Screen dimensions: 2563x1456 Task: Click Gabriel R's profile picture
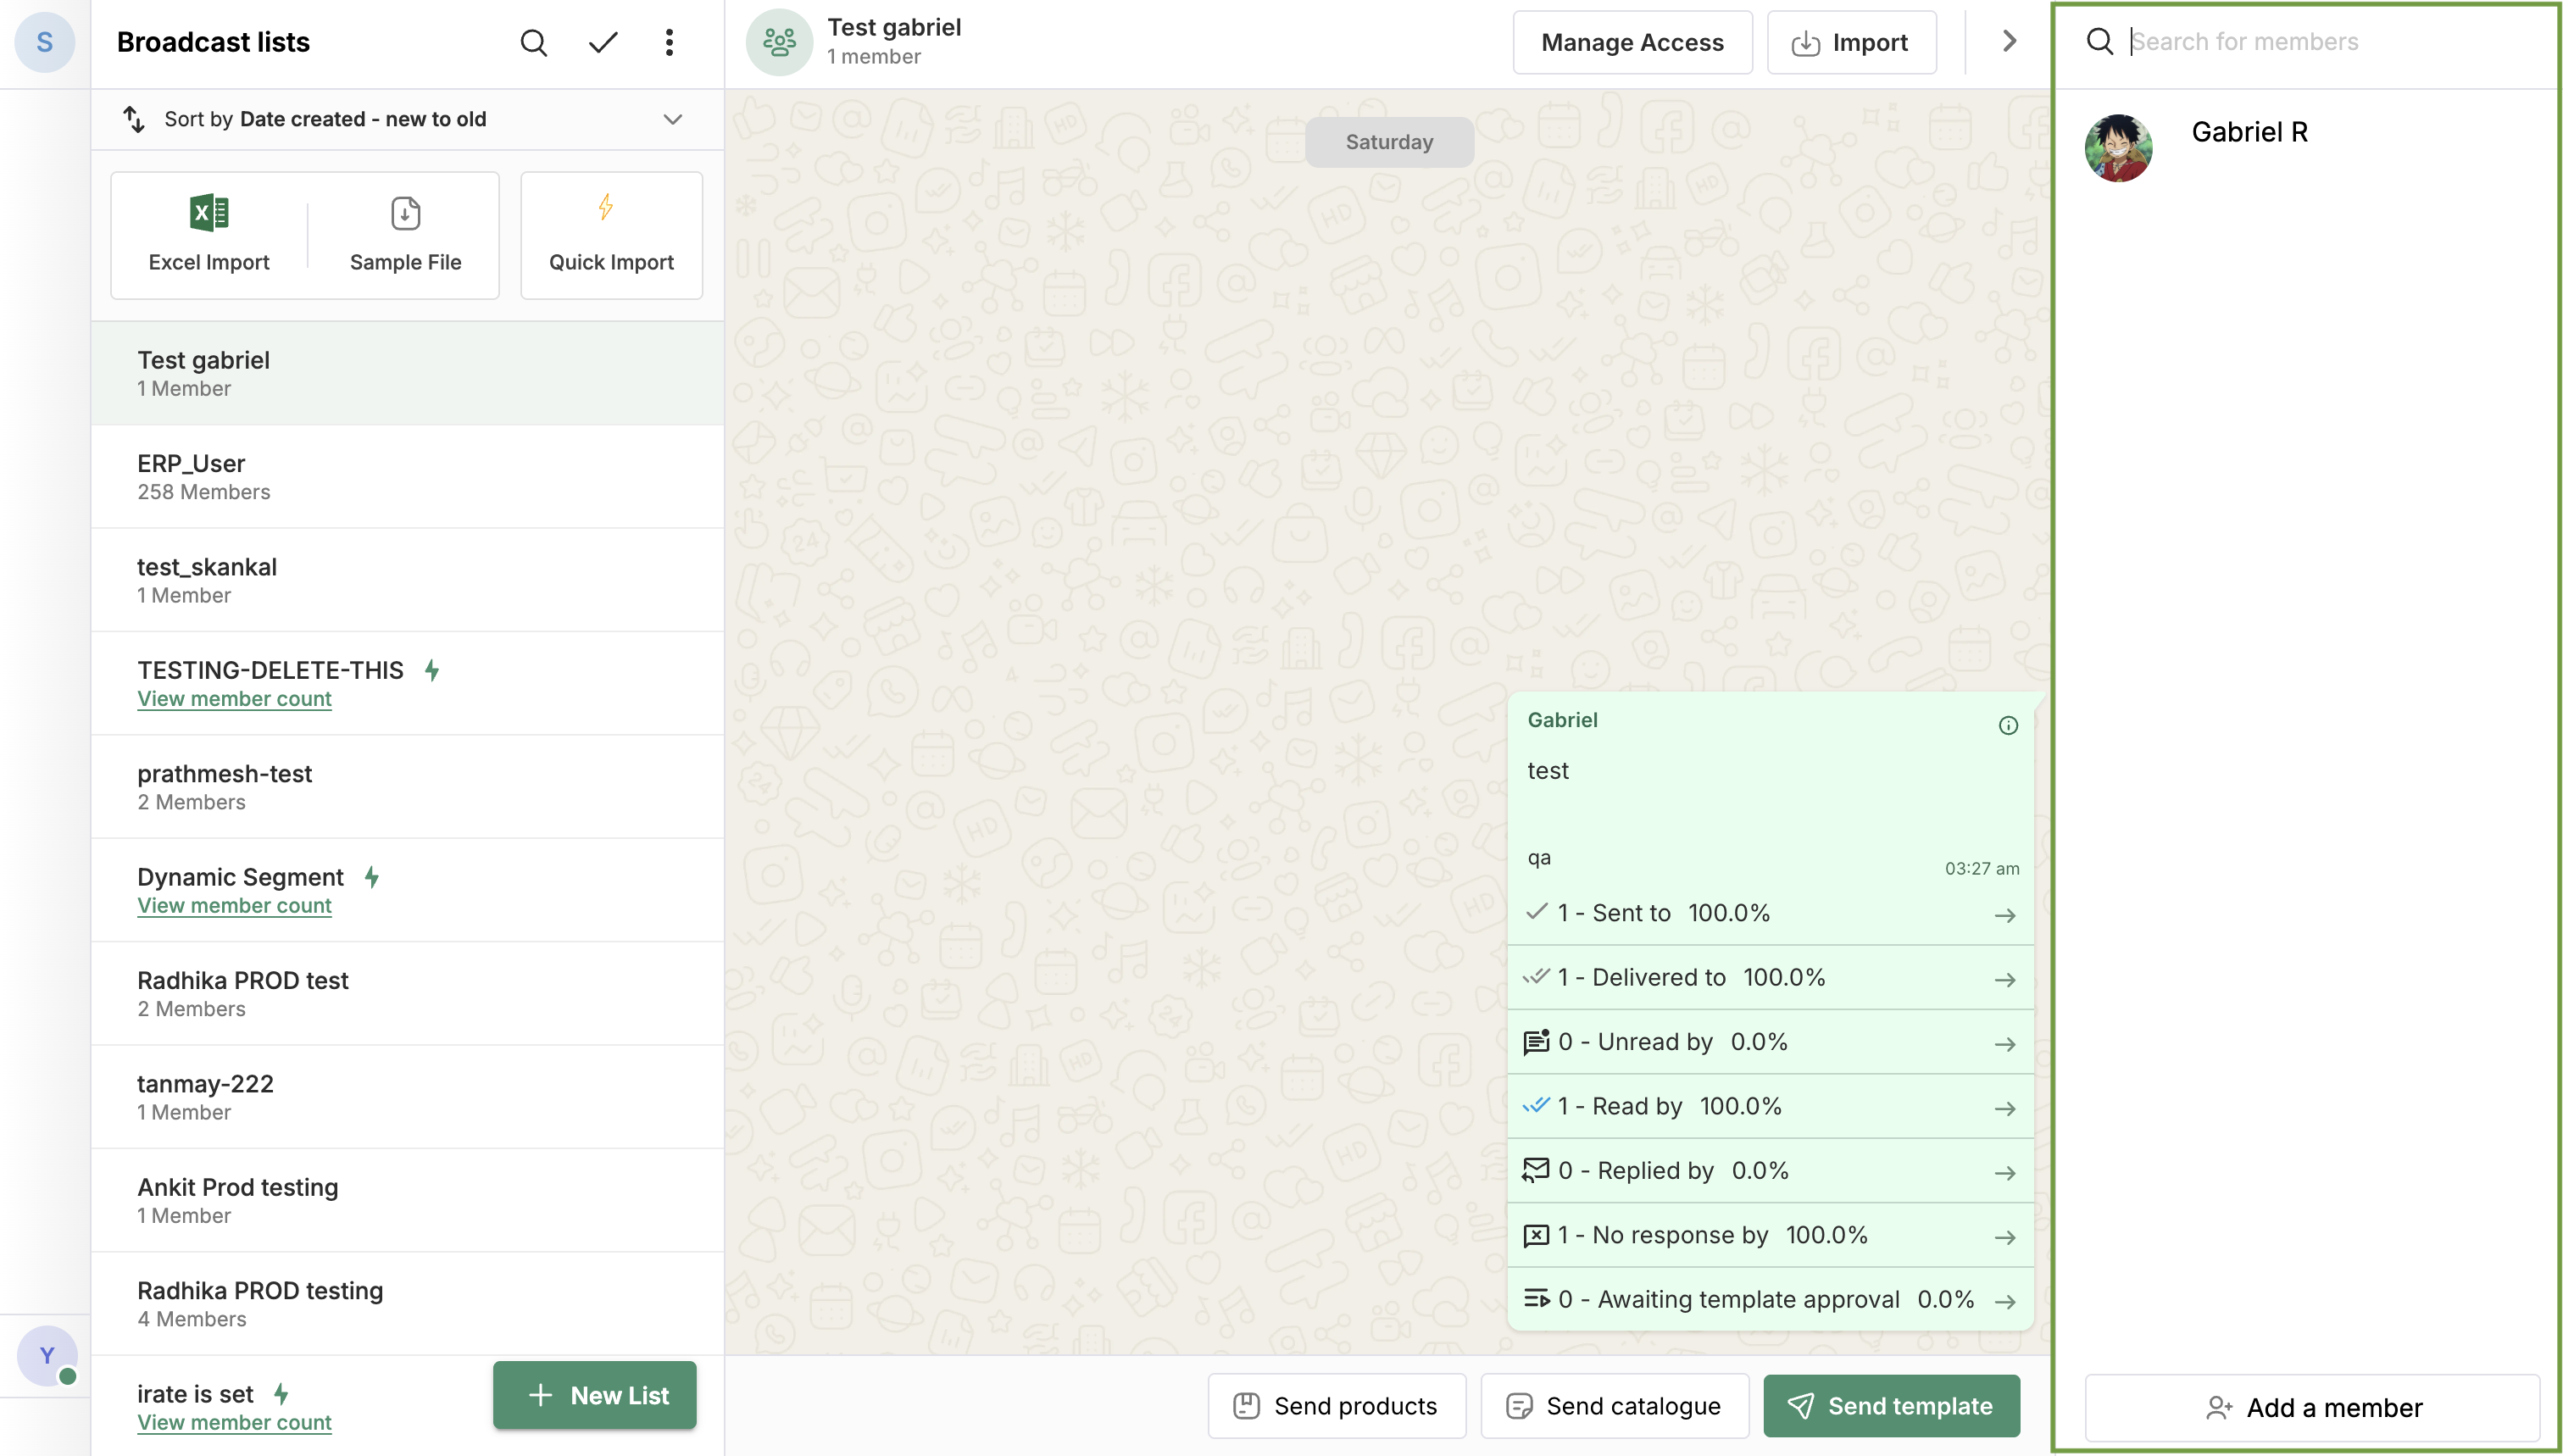point(2118,148)
